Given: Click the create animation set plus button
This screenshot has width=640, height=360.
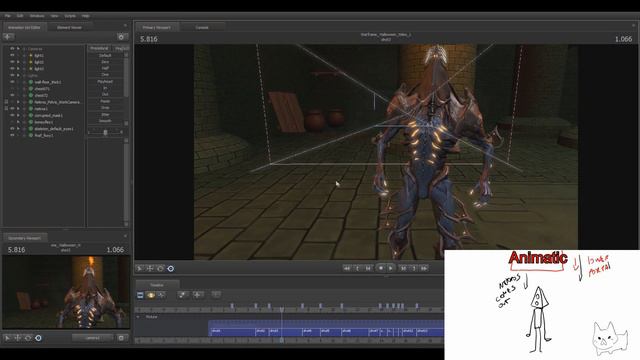Looking at the screenshot, I should click(x=8, y=37).
